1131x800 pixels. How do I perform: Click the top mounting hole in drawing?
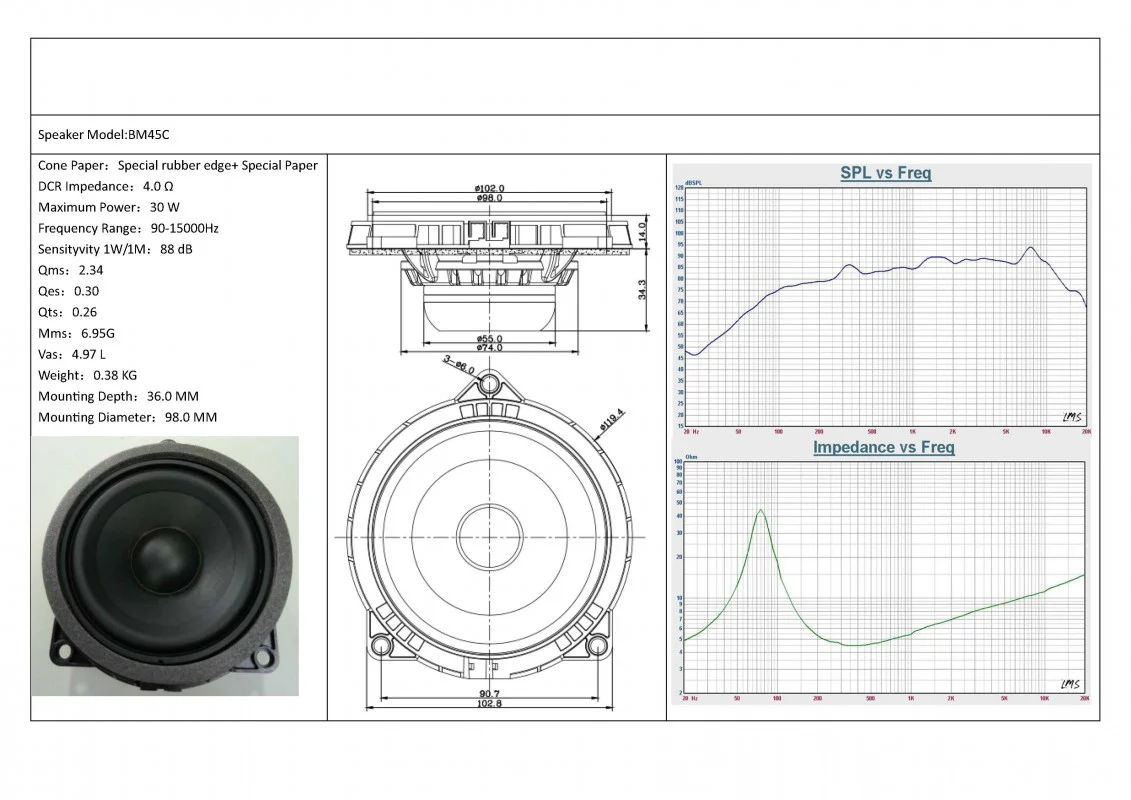click(489, 384)
